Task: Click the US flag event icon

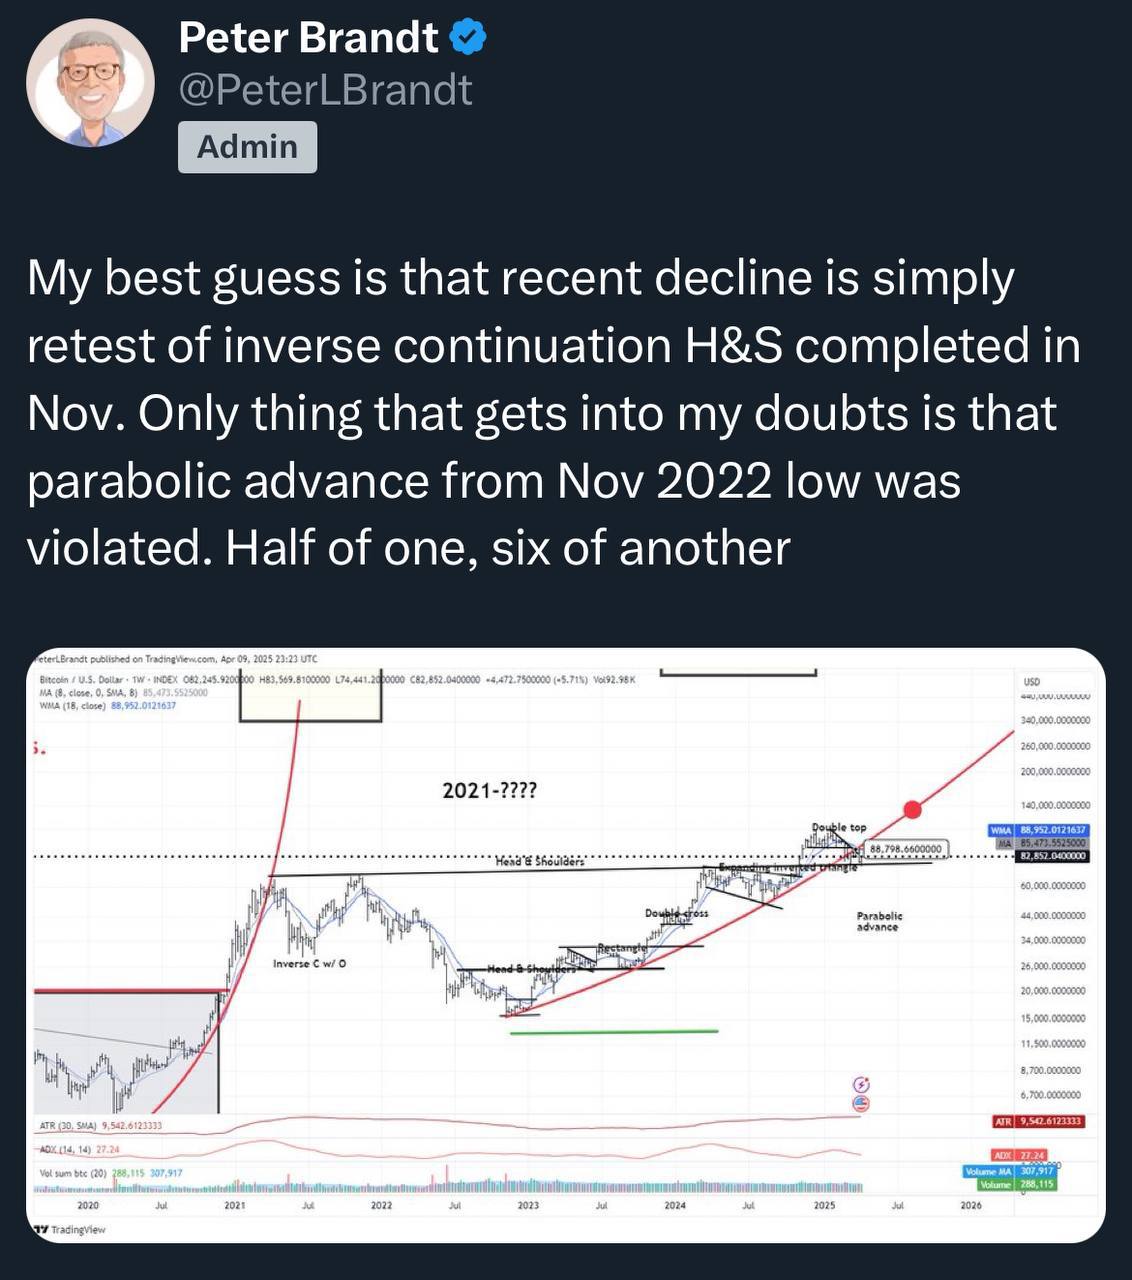Action: pyautogui.click(x=861, y=1103)
